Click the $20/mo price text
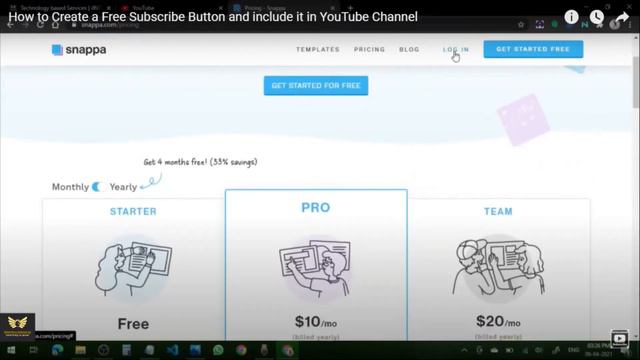The image size is (640, 360). pos(498,322)
